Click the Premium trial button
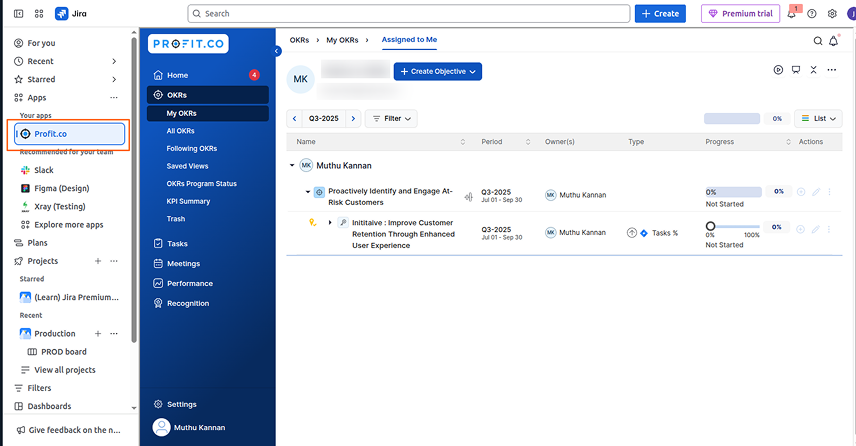856x446 pixels. (x=740, y=14)
